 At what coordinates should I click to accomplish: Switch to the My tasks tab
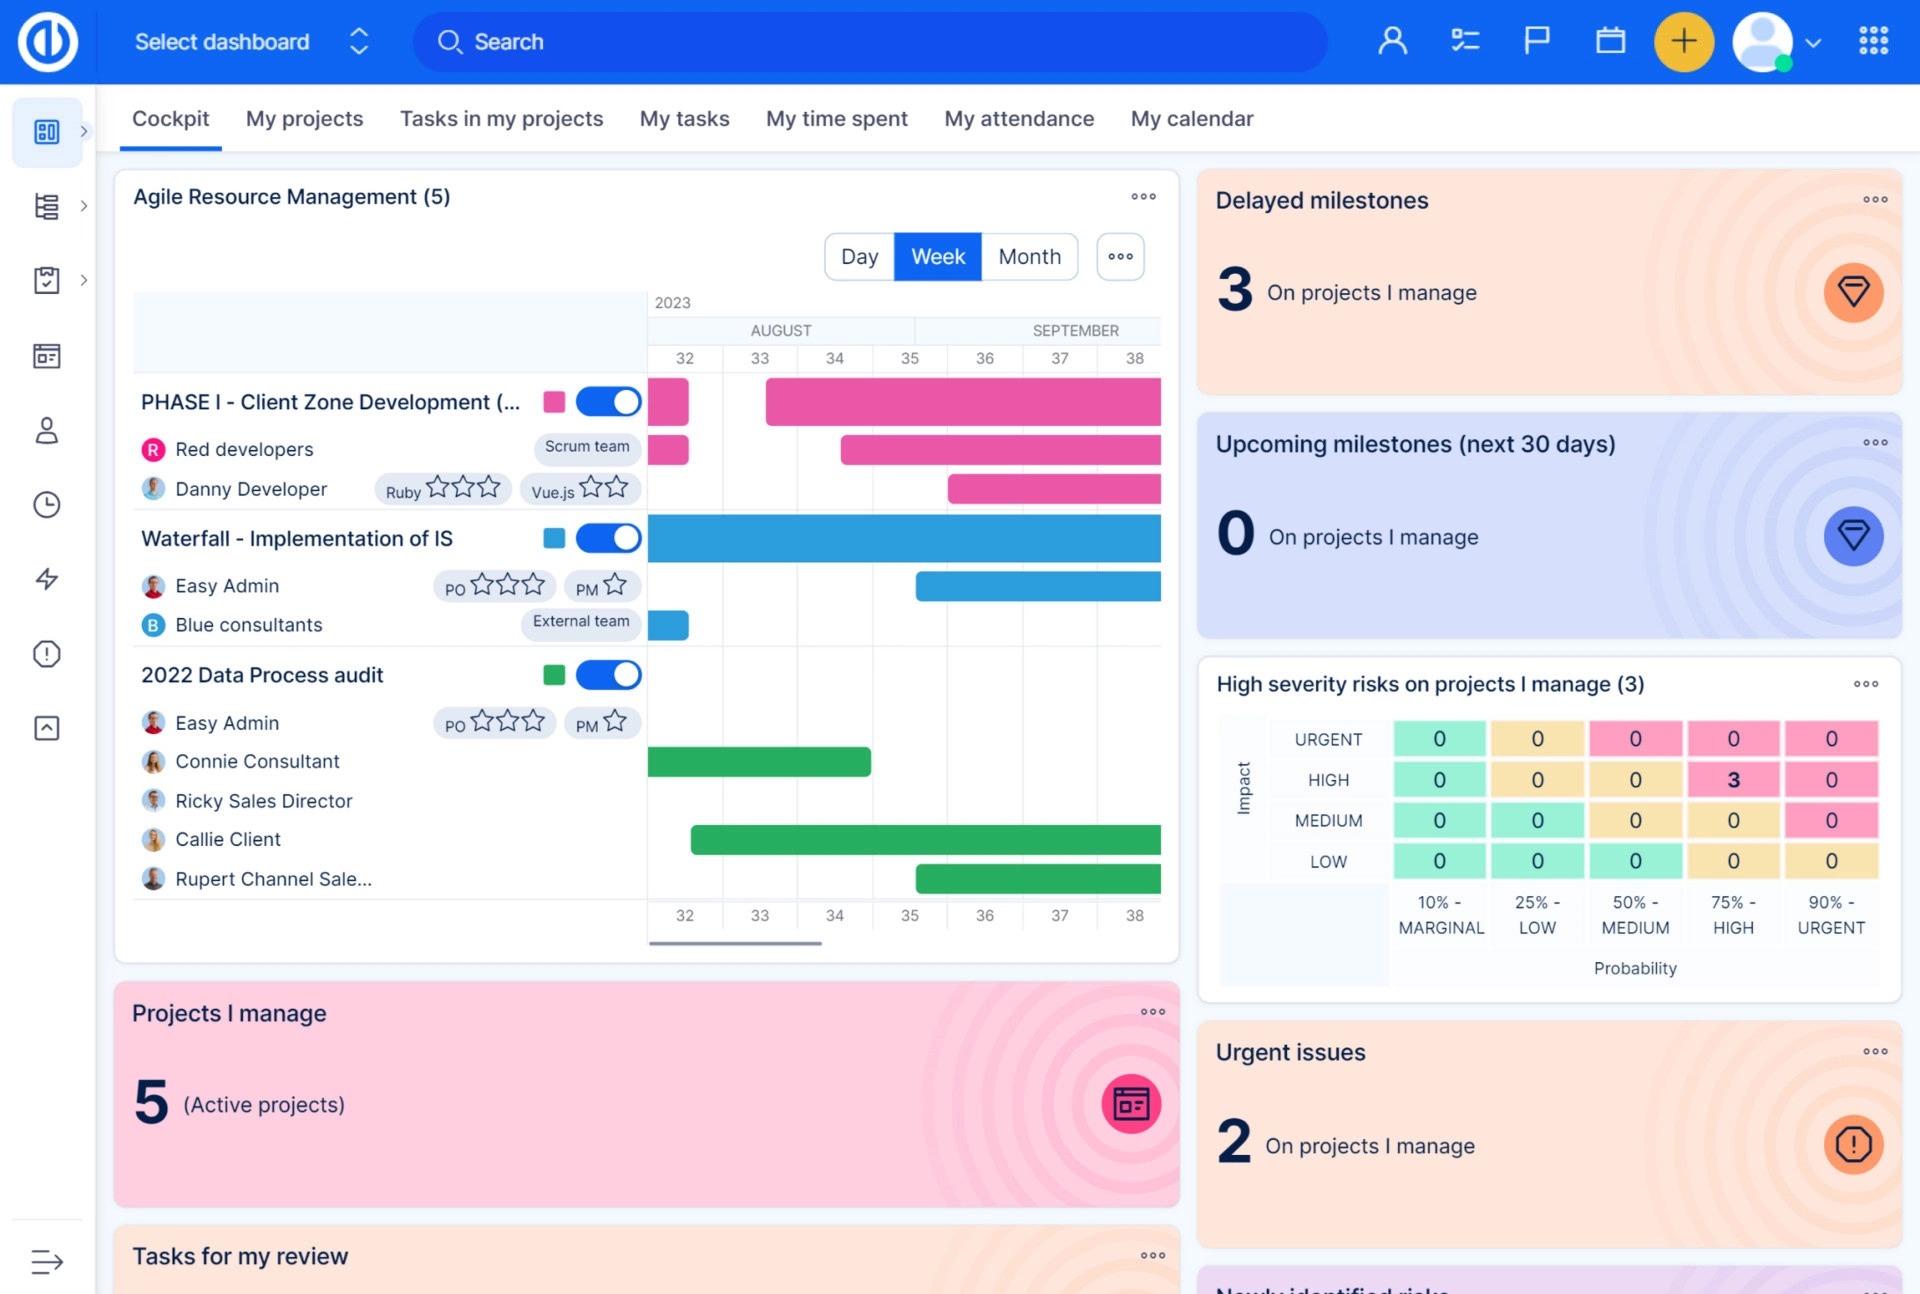(x=684, y=118)
